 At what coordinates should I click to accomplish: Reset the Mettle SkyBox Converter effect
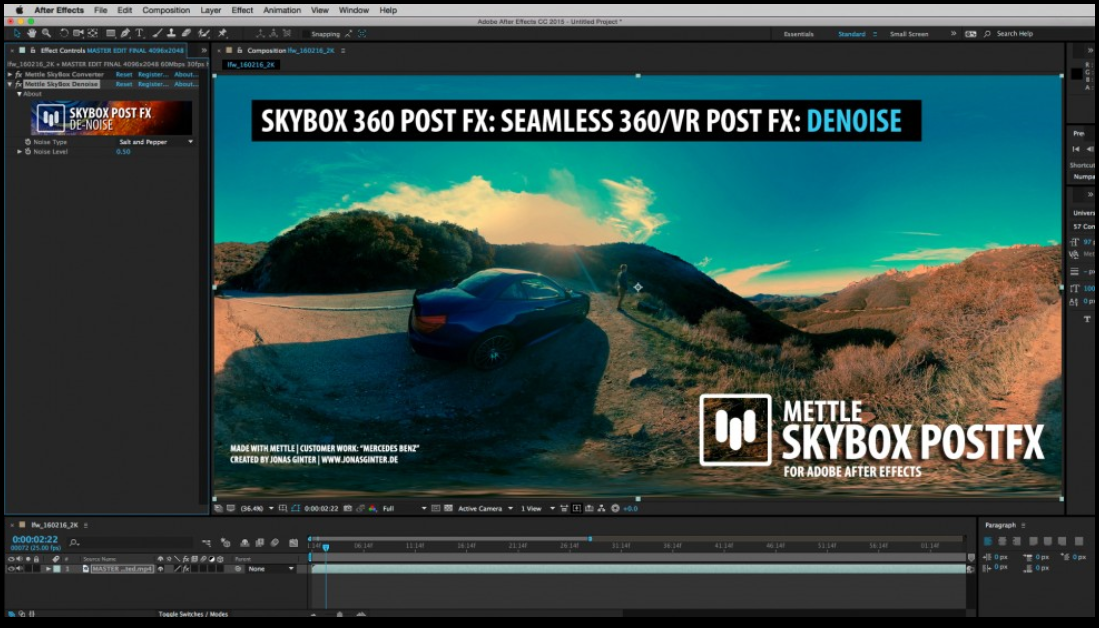click(x=124, y=74)
